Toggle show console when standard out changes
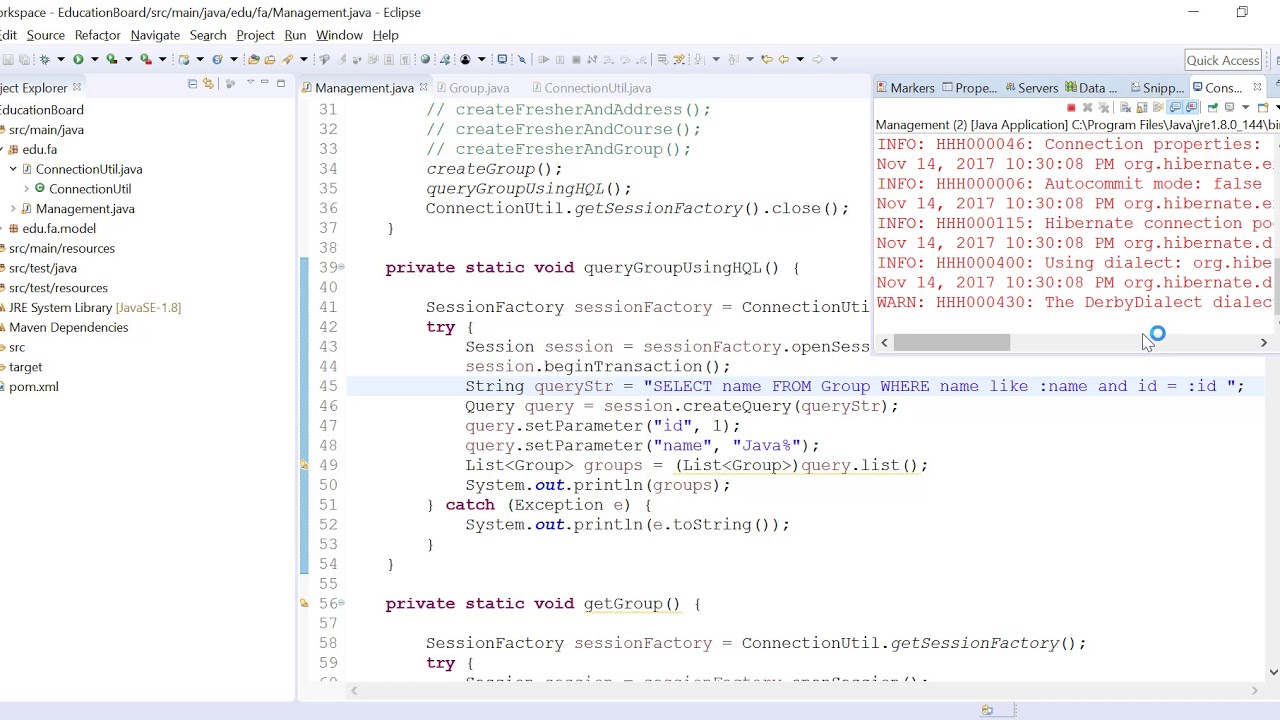Viewport: 1280px width, 720px height. click(x=1175, y=107)
